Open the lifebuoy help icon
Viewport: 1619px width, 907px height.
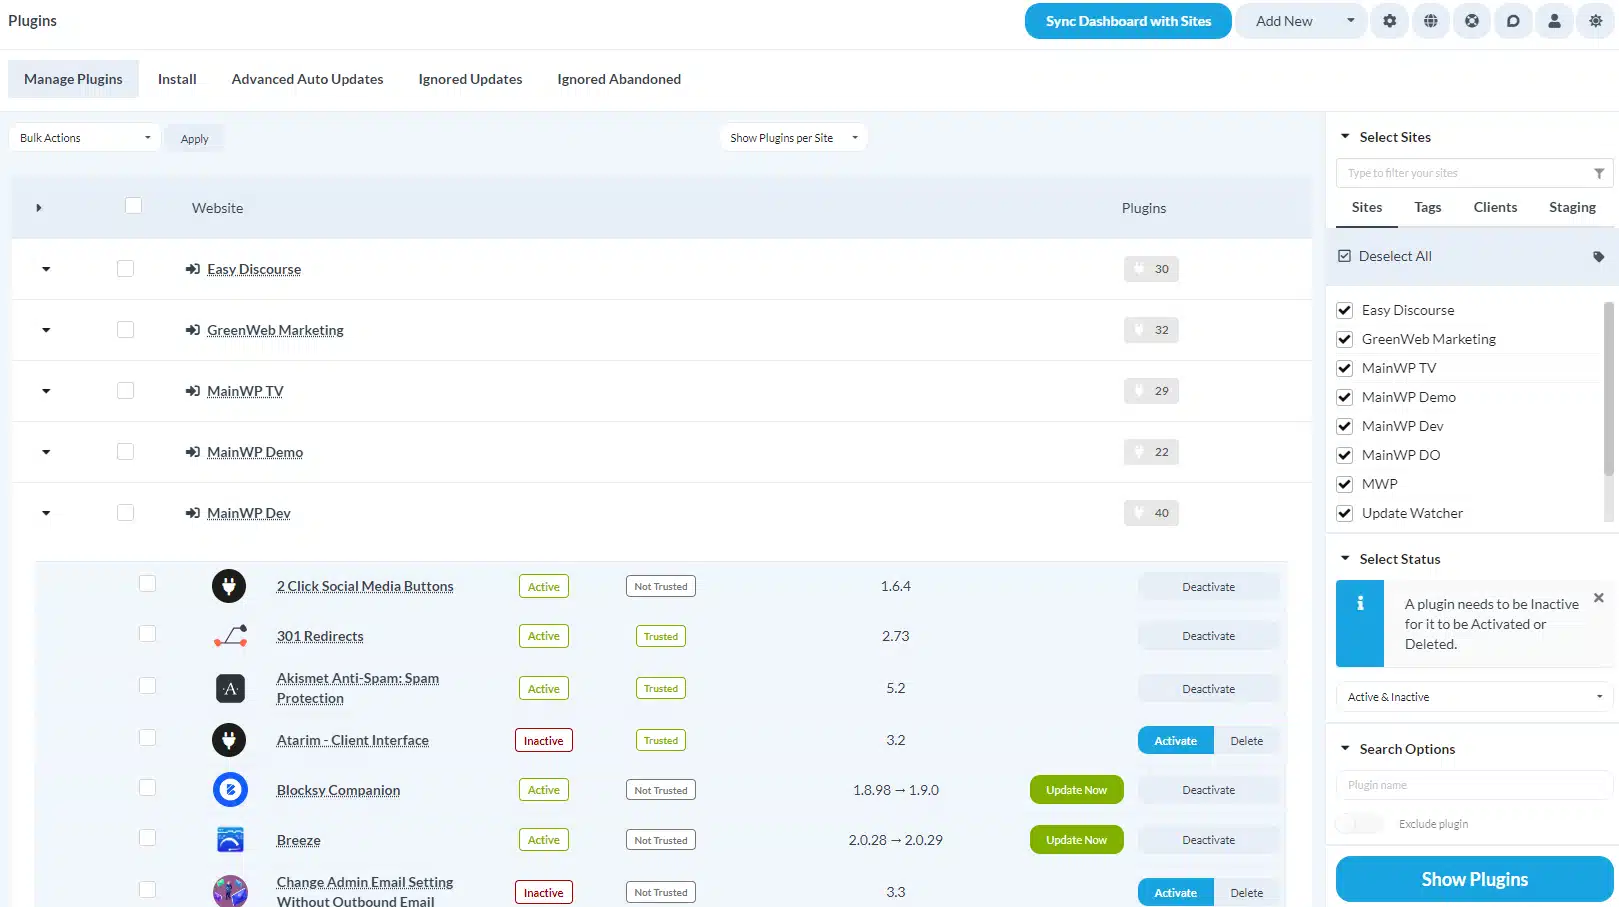pyautogui.click(x=1472, y=21)
